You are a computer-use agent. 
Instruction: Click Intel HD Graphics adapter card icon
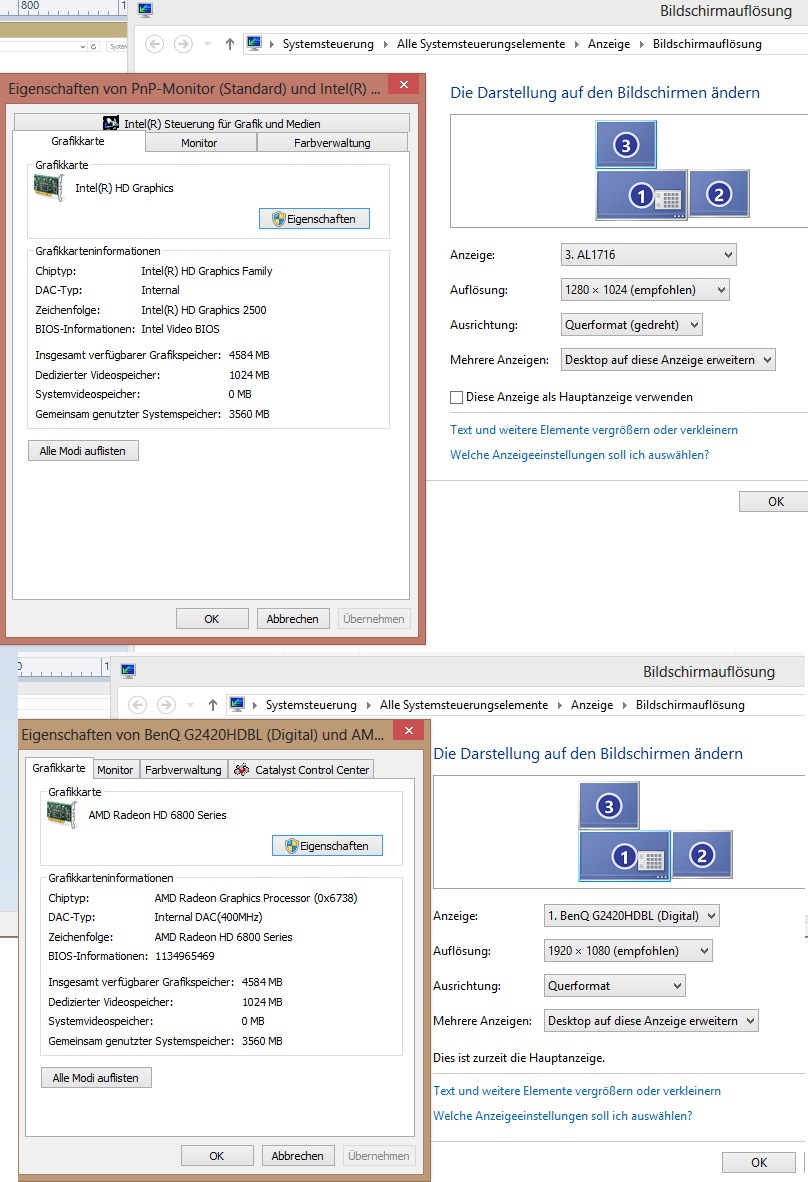coord(49,187)
